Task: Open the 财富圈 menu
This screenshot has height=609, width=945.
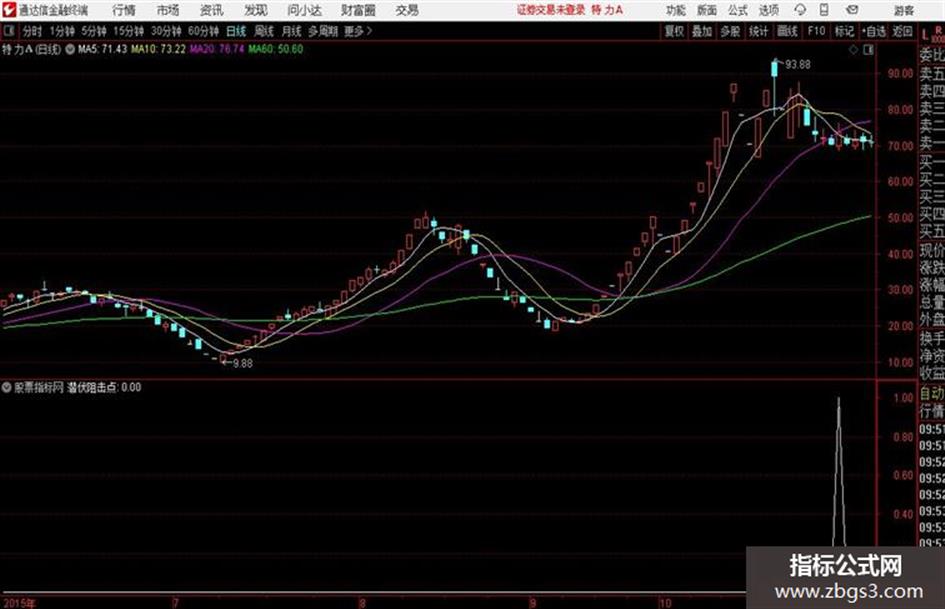Action: tap(358, 10)
